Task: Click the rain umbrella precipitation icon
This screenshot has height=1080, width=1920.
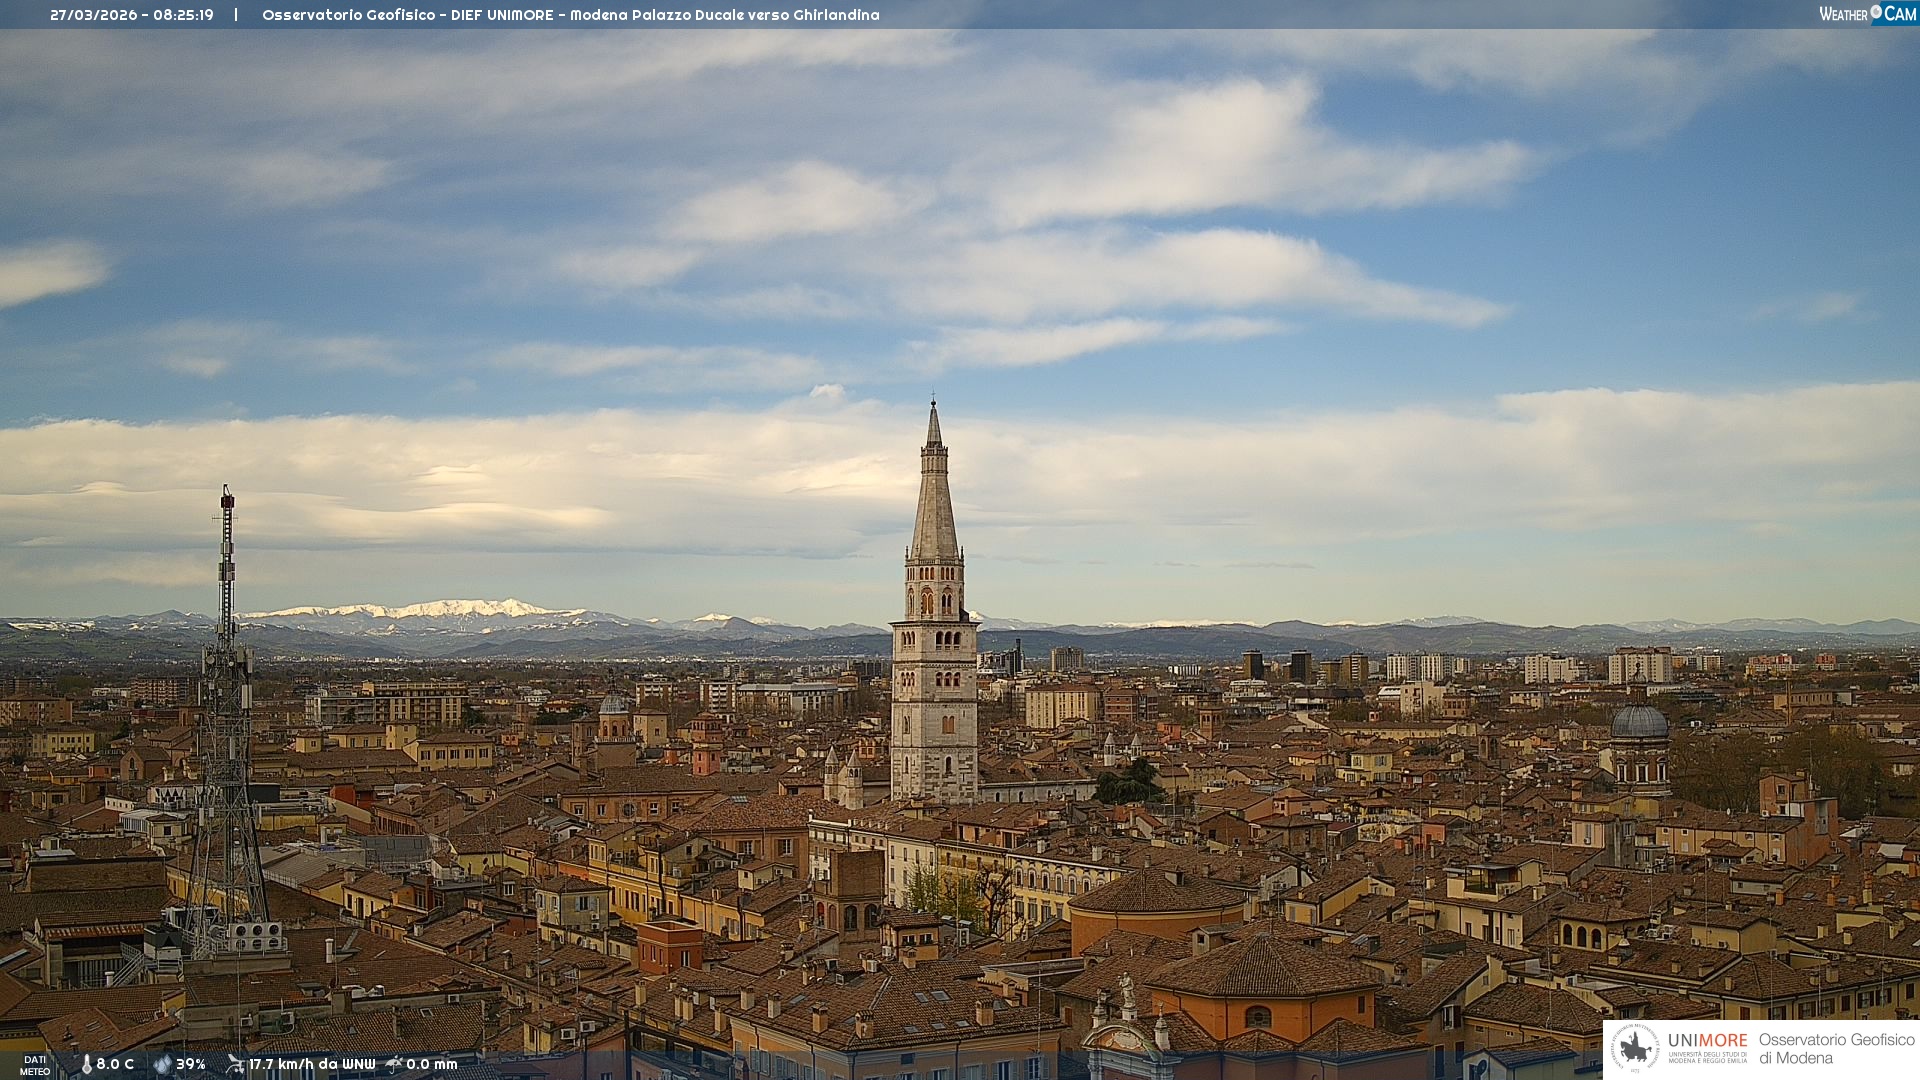Action: [x=394, y=1065]
